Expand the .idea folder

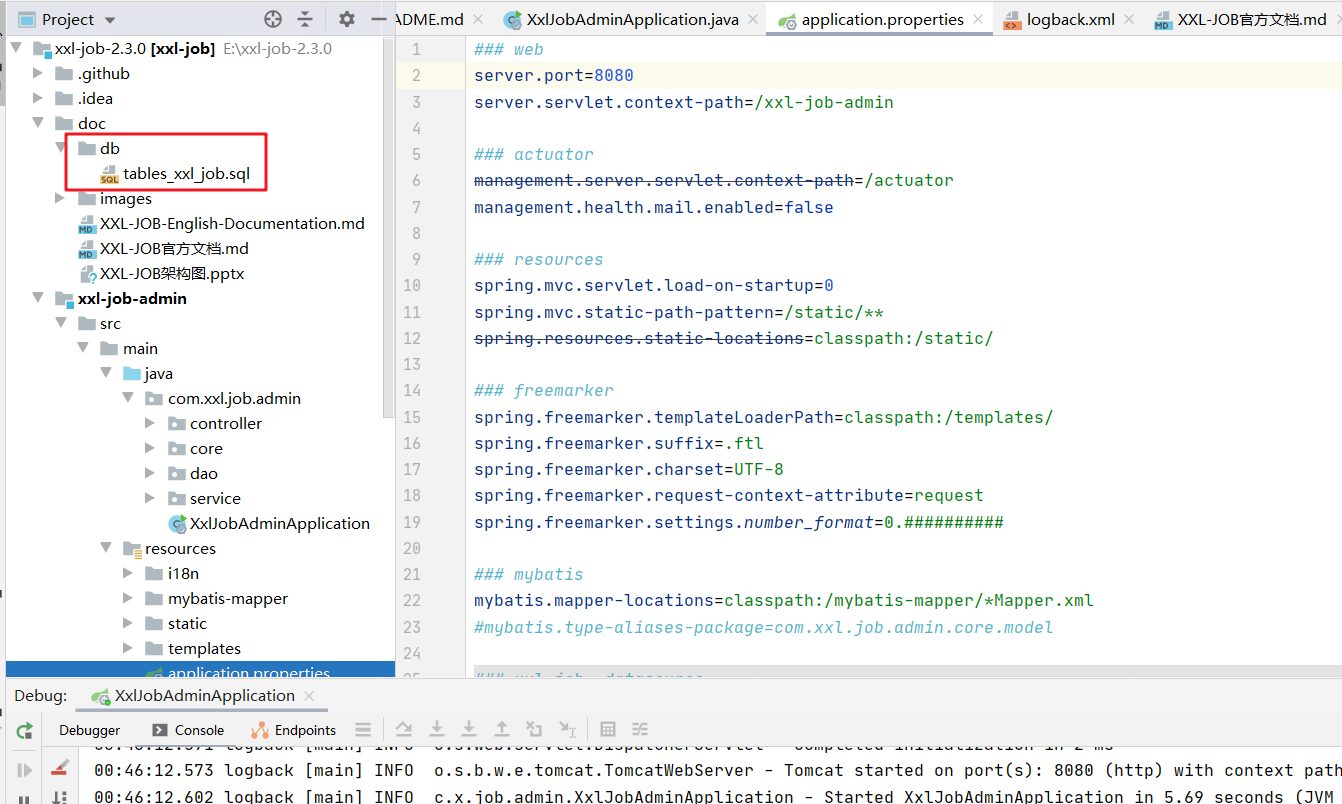pos(38,98)
